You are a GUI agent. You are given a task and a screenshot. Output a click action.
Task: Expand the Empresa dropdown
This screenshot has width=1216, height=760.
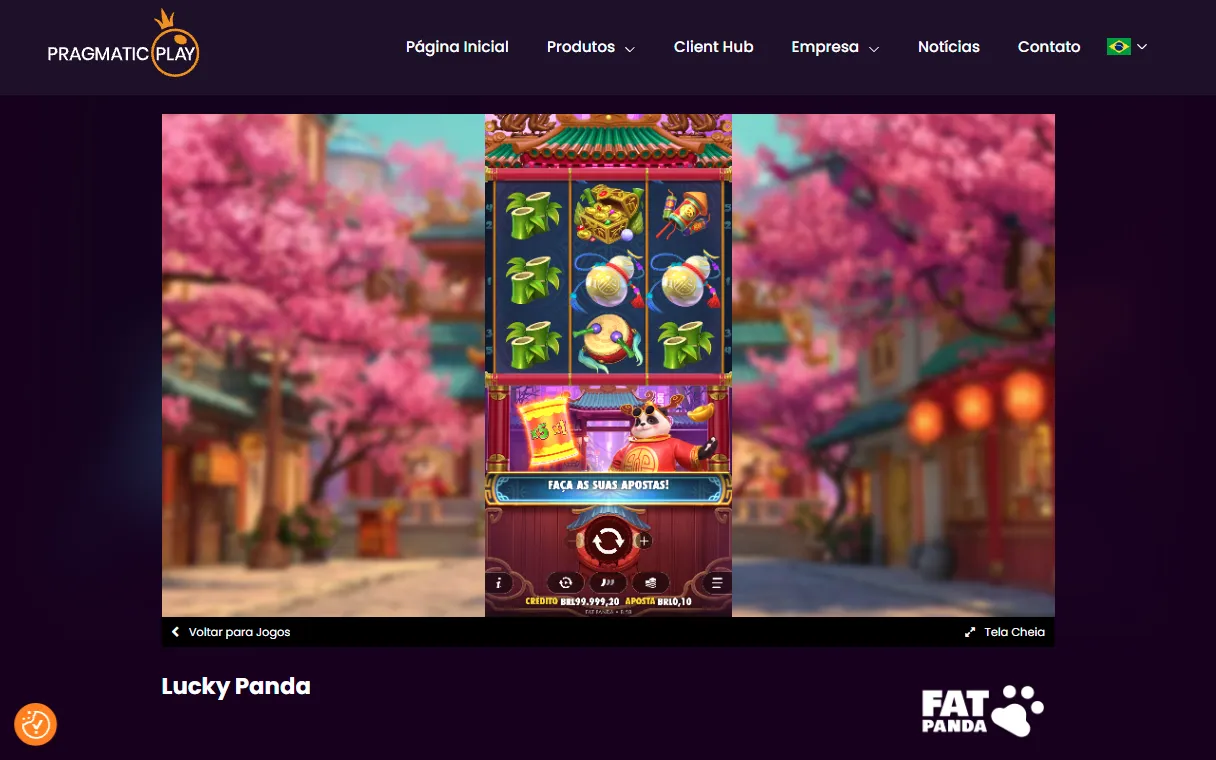coord(834,47)
